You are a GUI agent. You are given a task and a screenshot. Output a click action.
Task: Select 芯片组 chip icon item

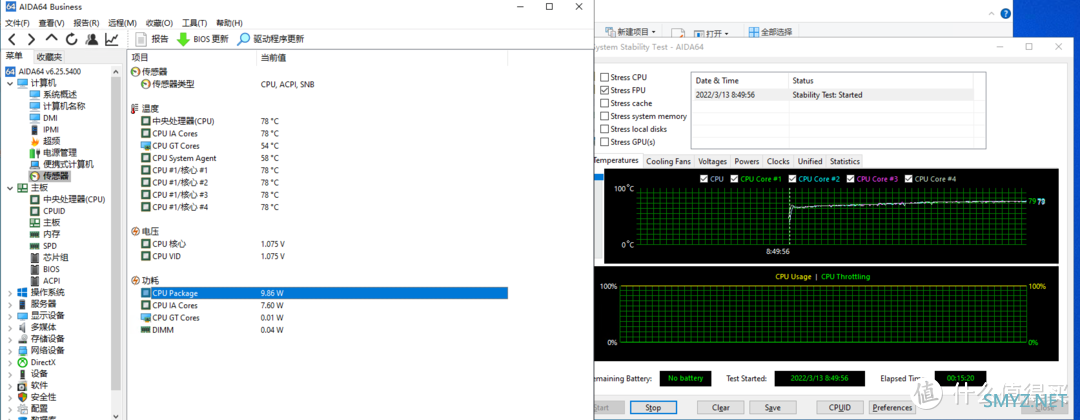tap(49, 258)
